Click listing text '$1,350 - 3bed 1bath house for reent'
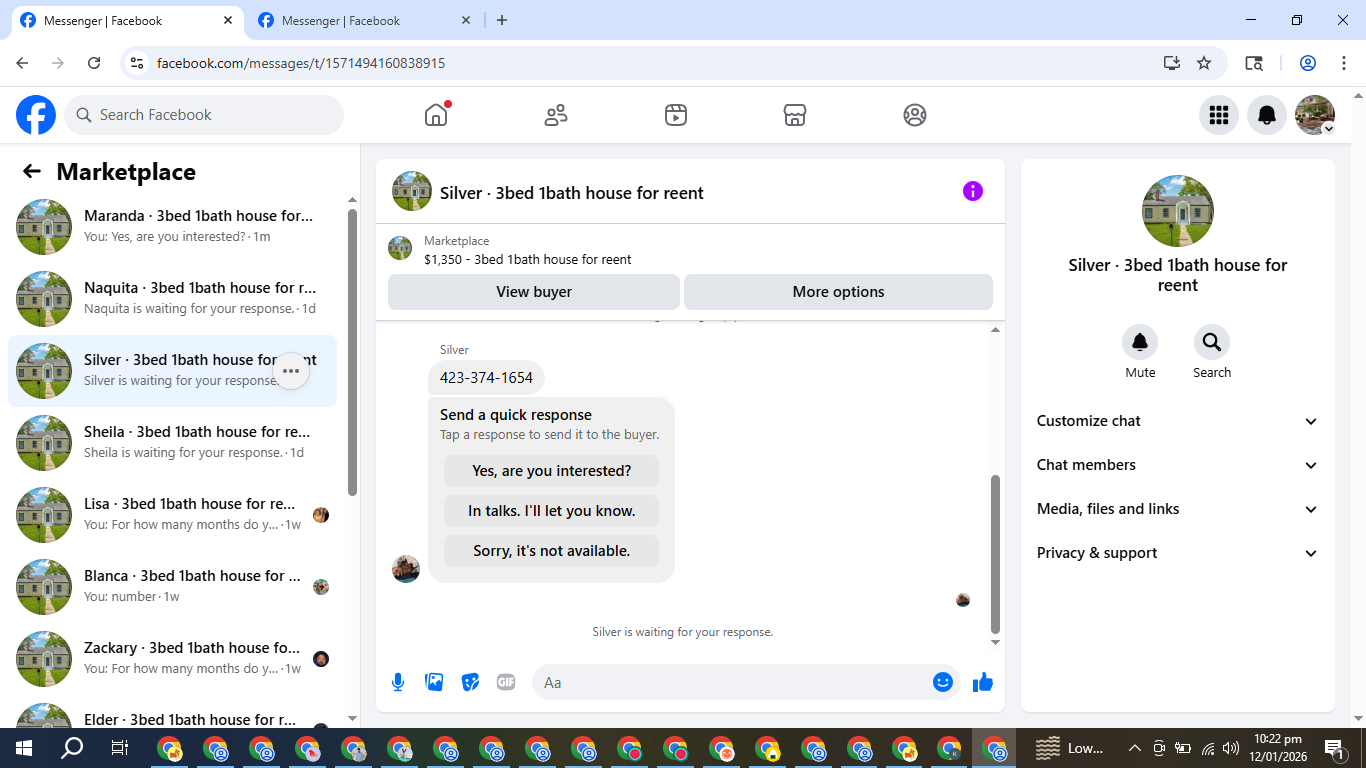Viewport: 1366px width, 768px height. (x=528, y=259)
